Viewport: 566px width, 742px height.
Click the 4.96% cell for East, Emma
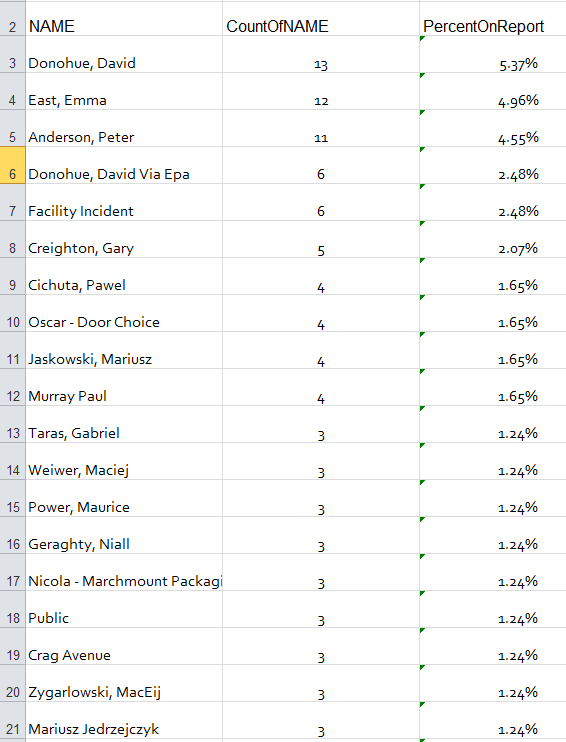point(493,91)
